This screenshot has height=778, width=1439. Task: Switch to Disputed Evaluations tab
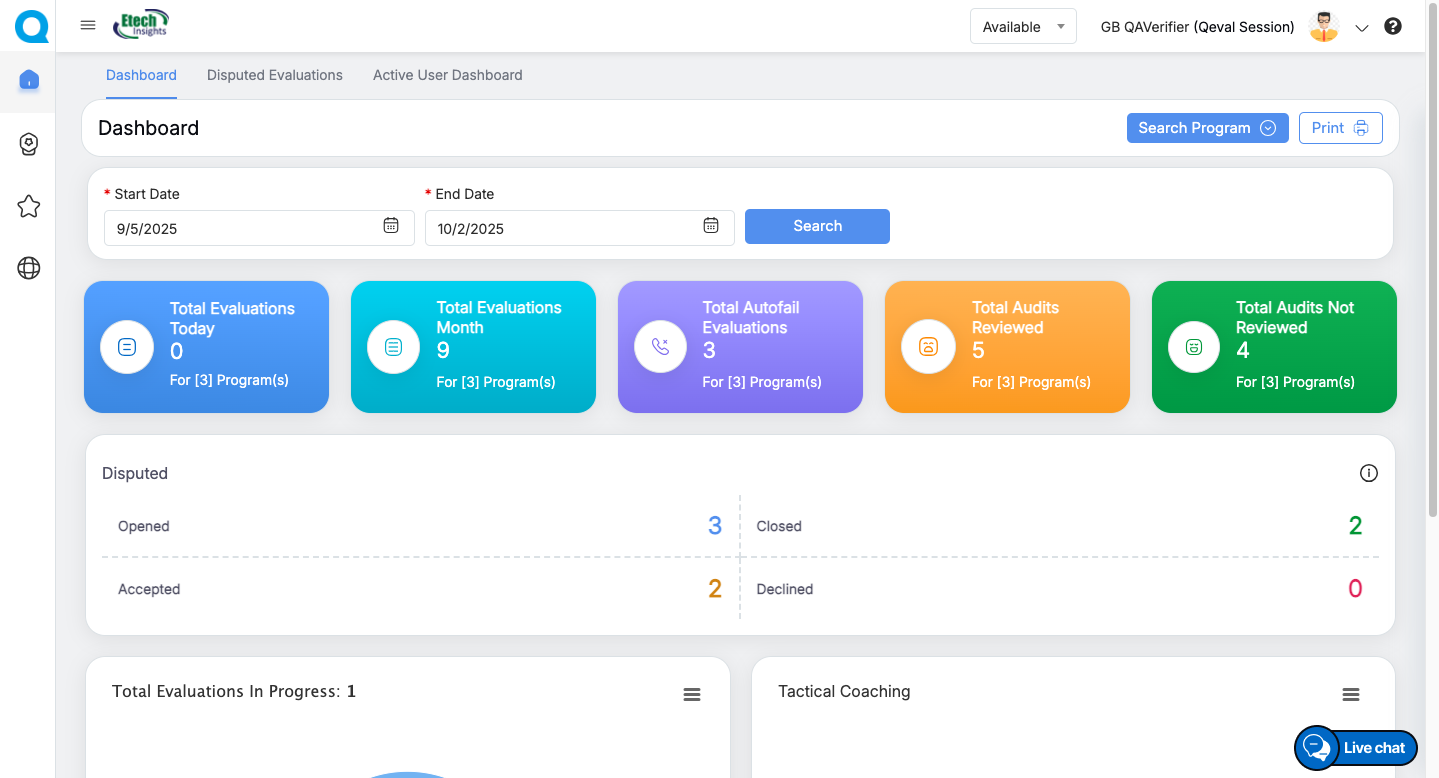(x=275, y=75)
